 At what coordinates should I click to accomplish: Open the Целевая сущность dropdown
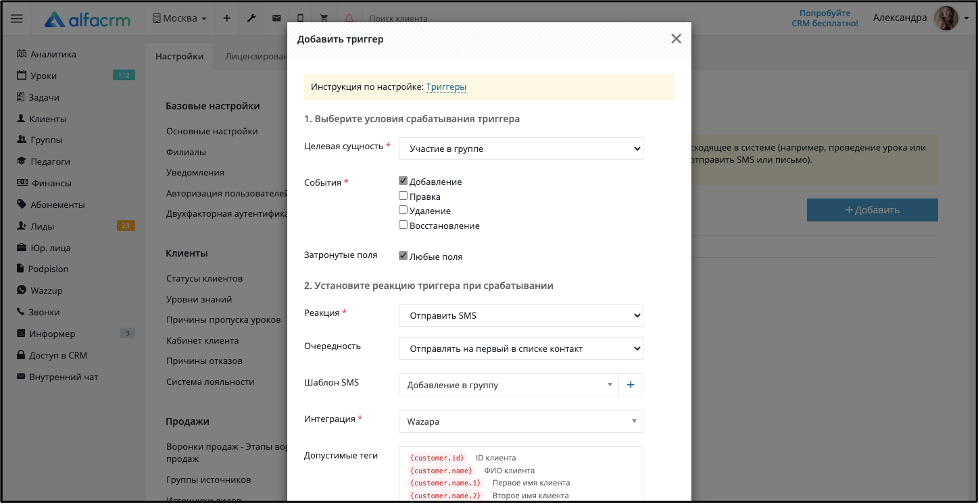(521, 149)
